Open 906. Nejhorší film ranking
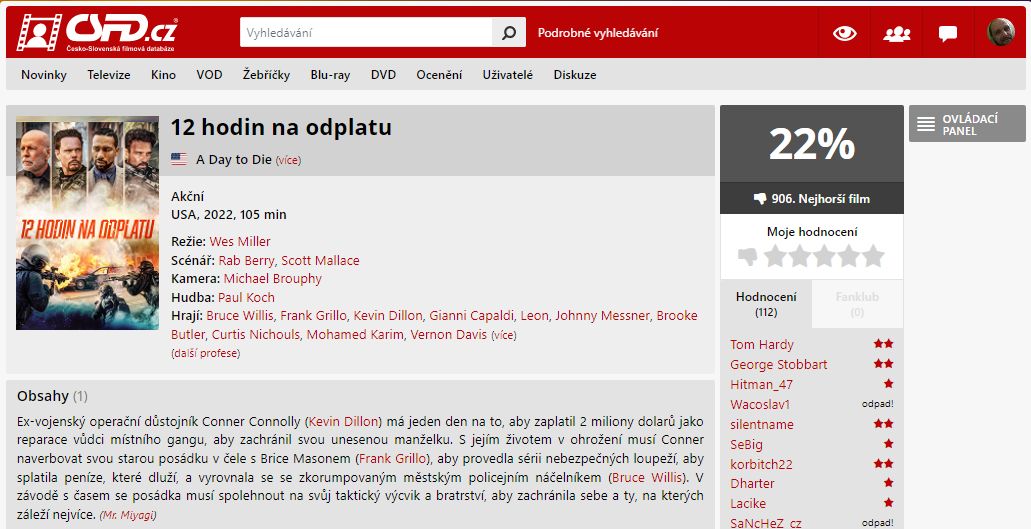 [811, 198]
